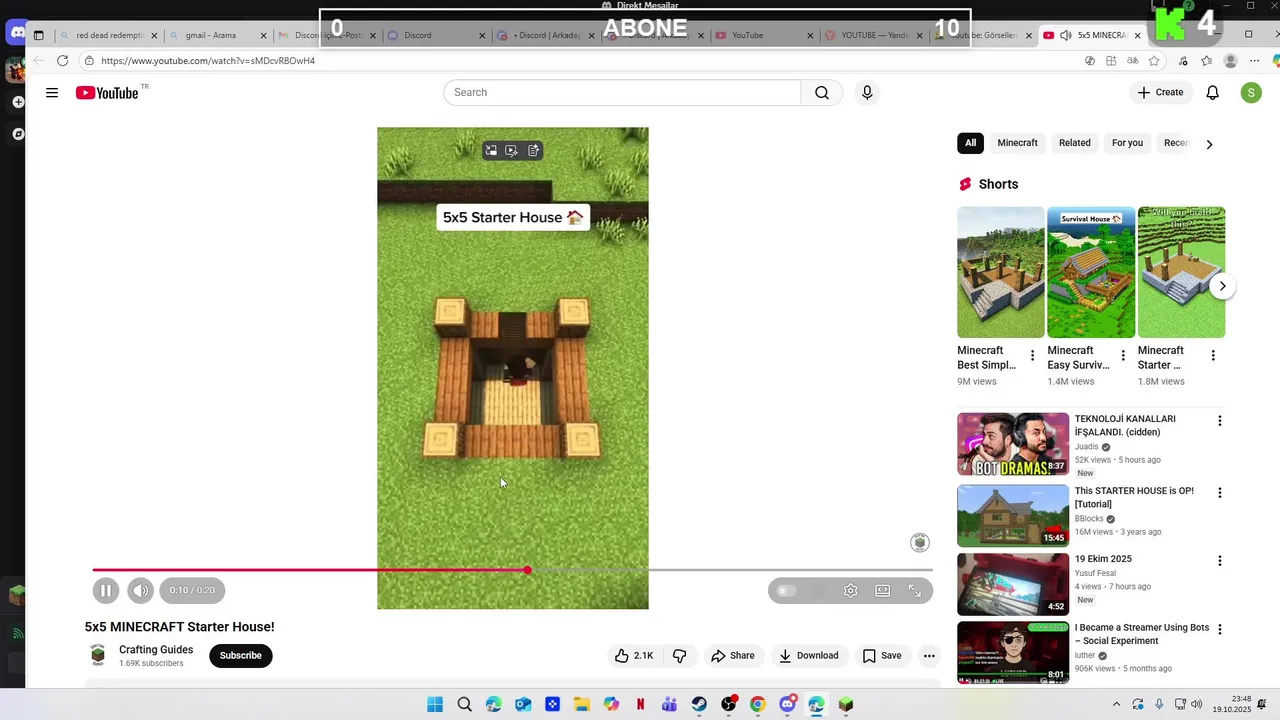
Task: Open Google Chrome from taskbar
Action: pos(758,705)
